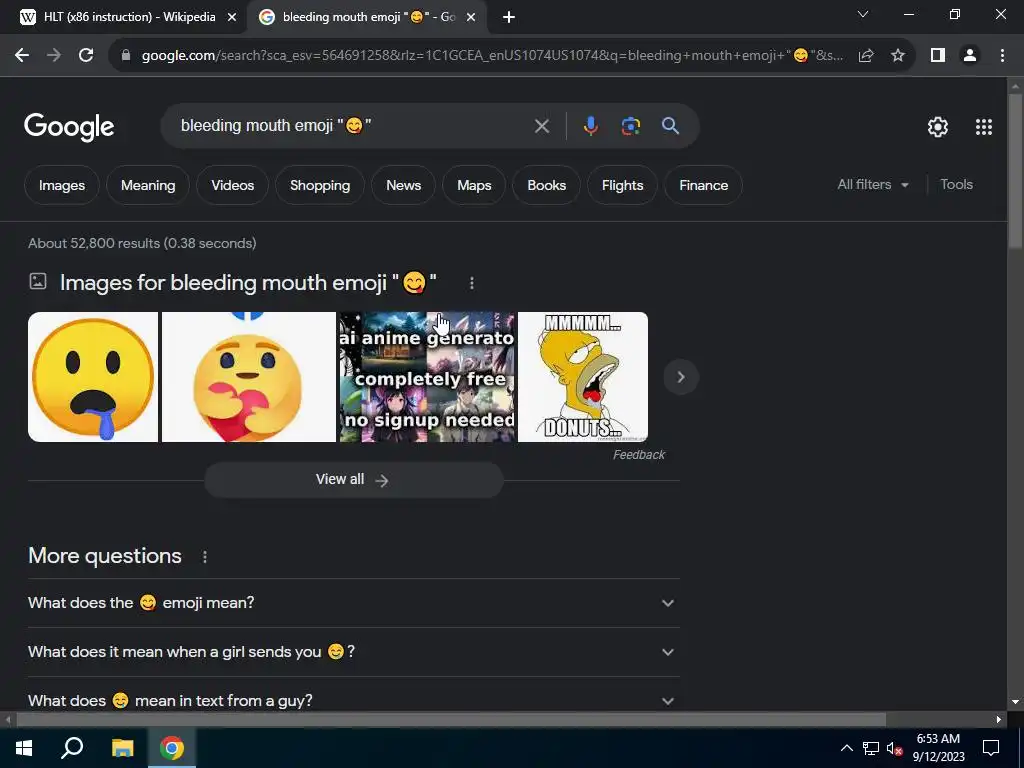Open ai anime generator thumbnail
This screenshot has height=768, width=1024.
pos(427,377)
